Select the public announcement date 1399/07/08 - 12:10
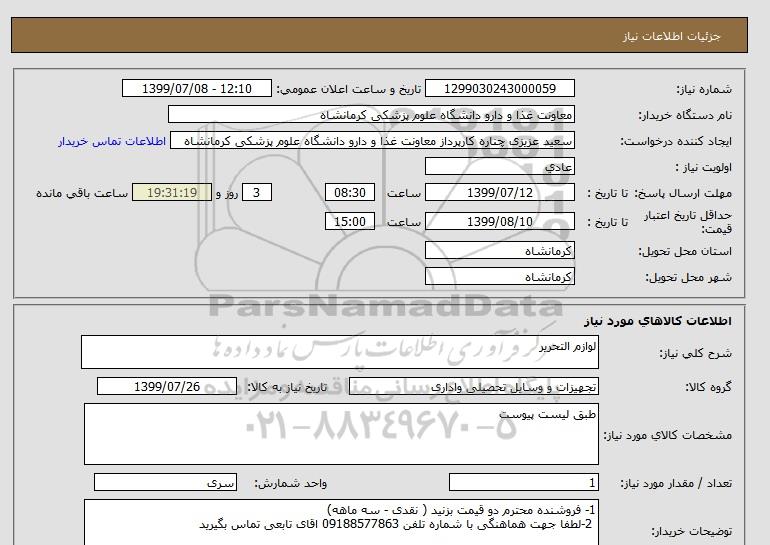This screenshot has width=770, height=545. point(196,88)
